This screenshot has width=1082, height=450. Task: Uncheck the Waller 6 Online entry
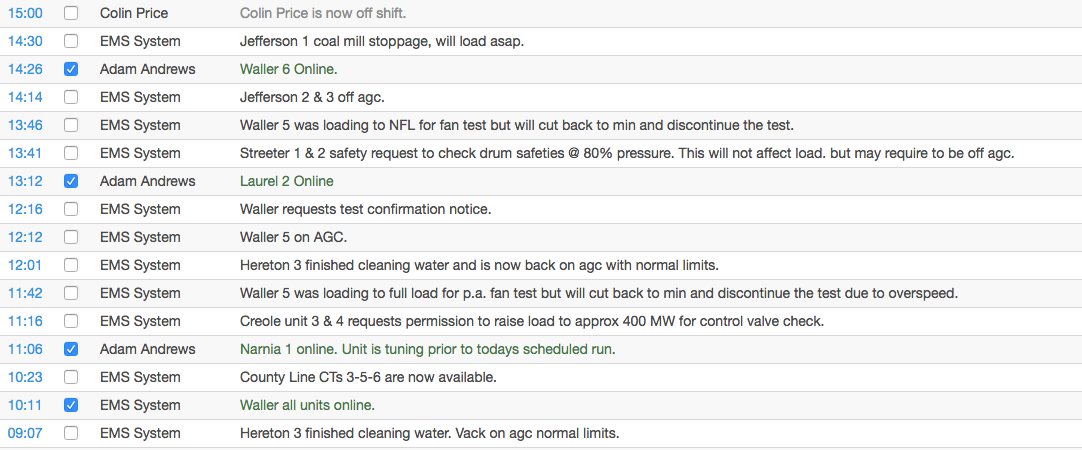[x=71, y=69]
